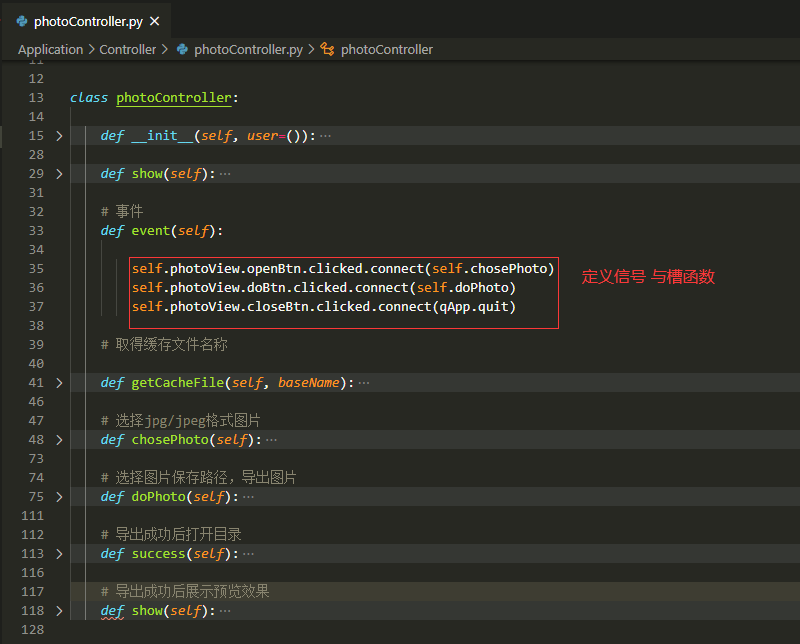Click the baseName parameter in getCacheFile

[x=309, y=383]
